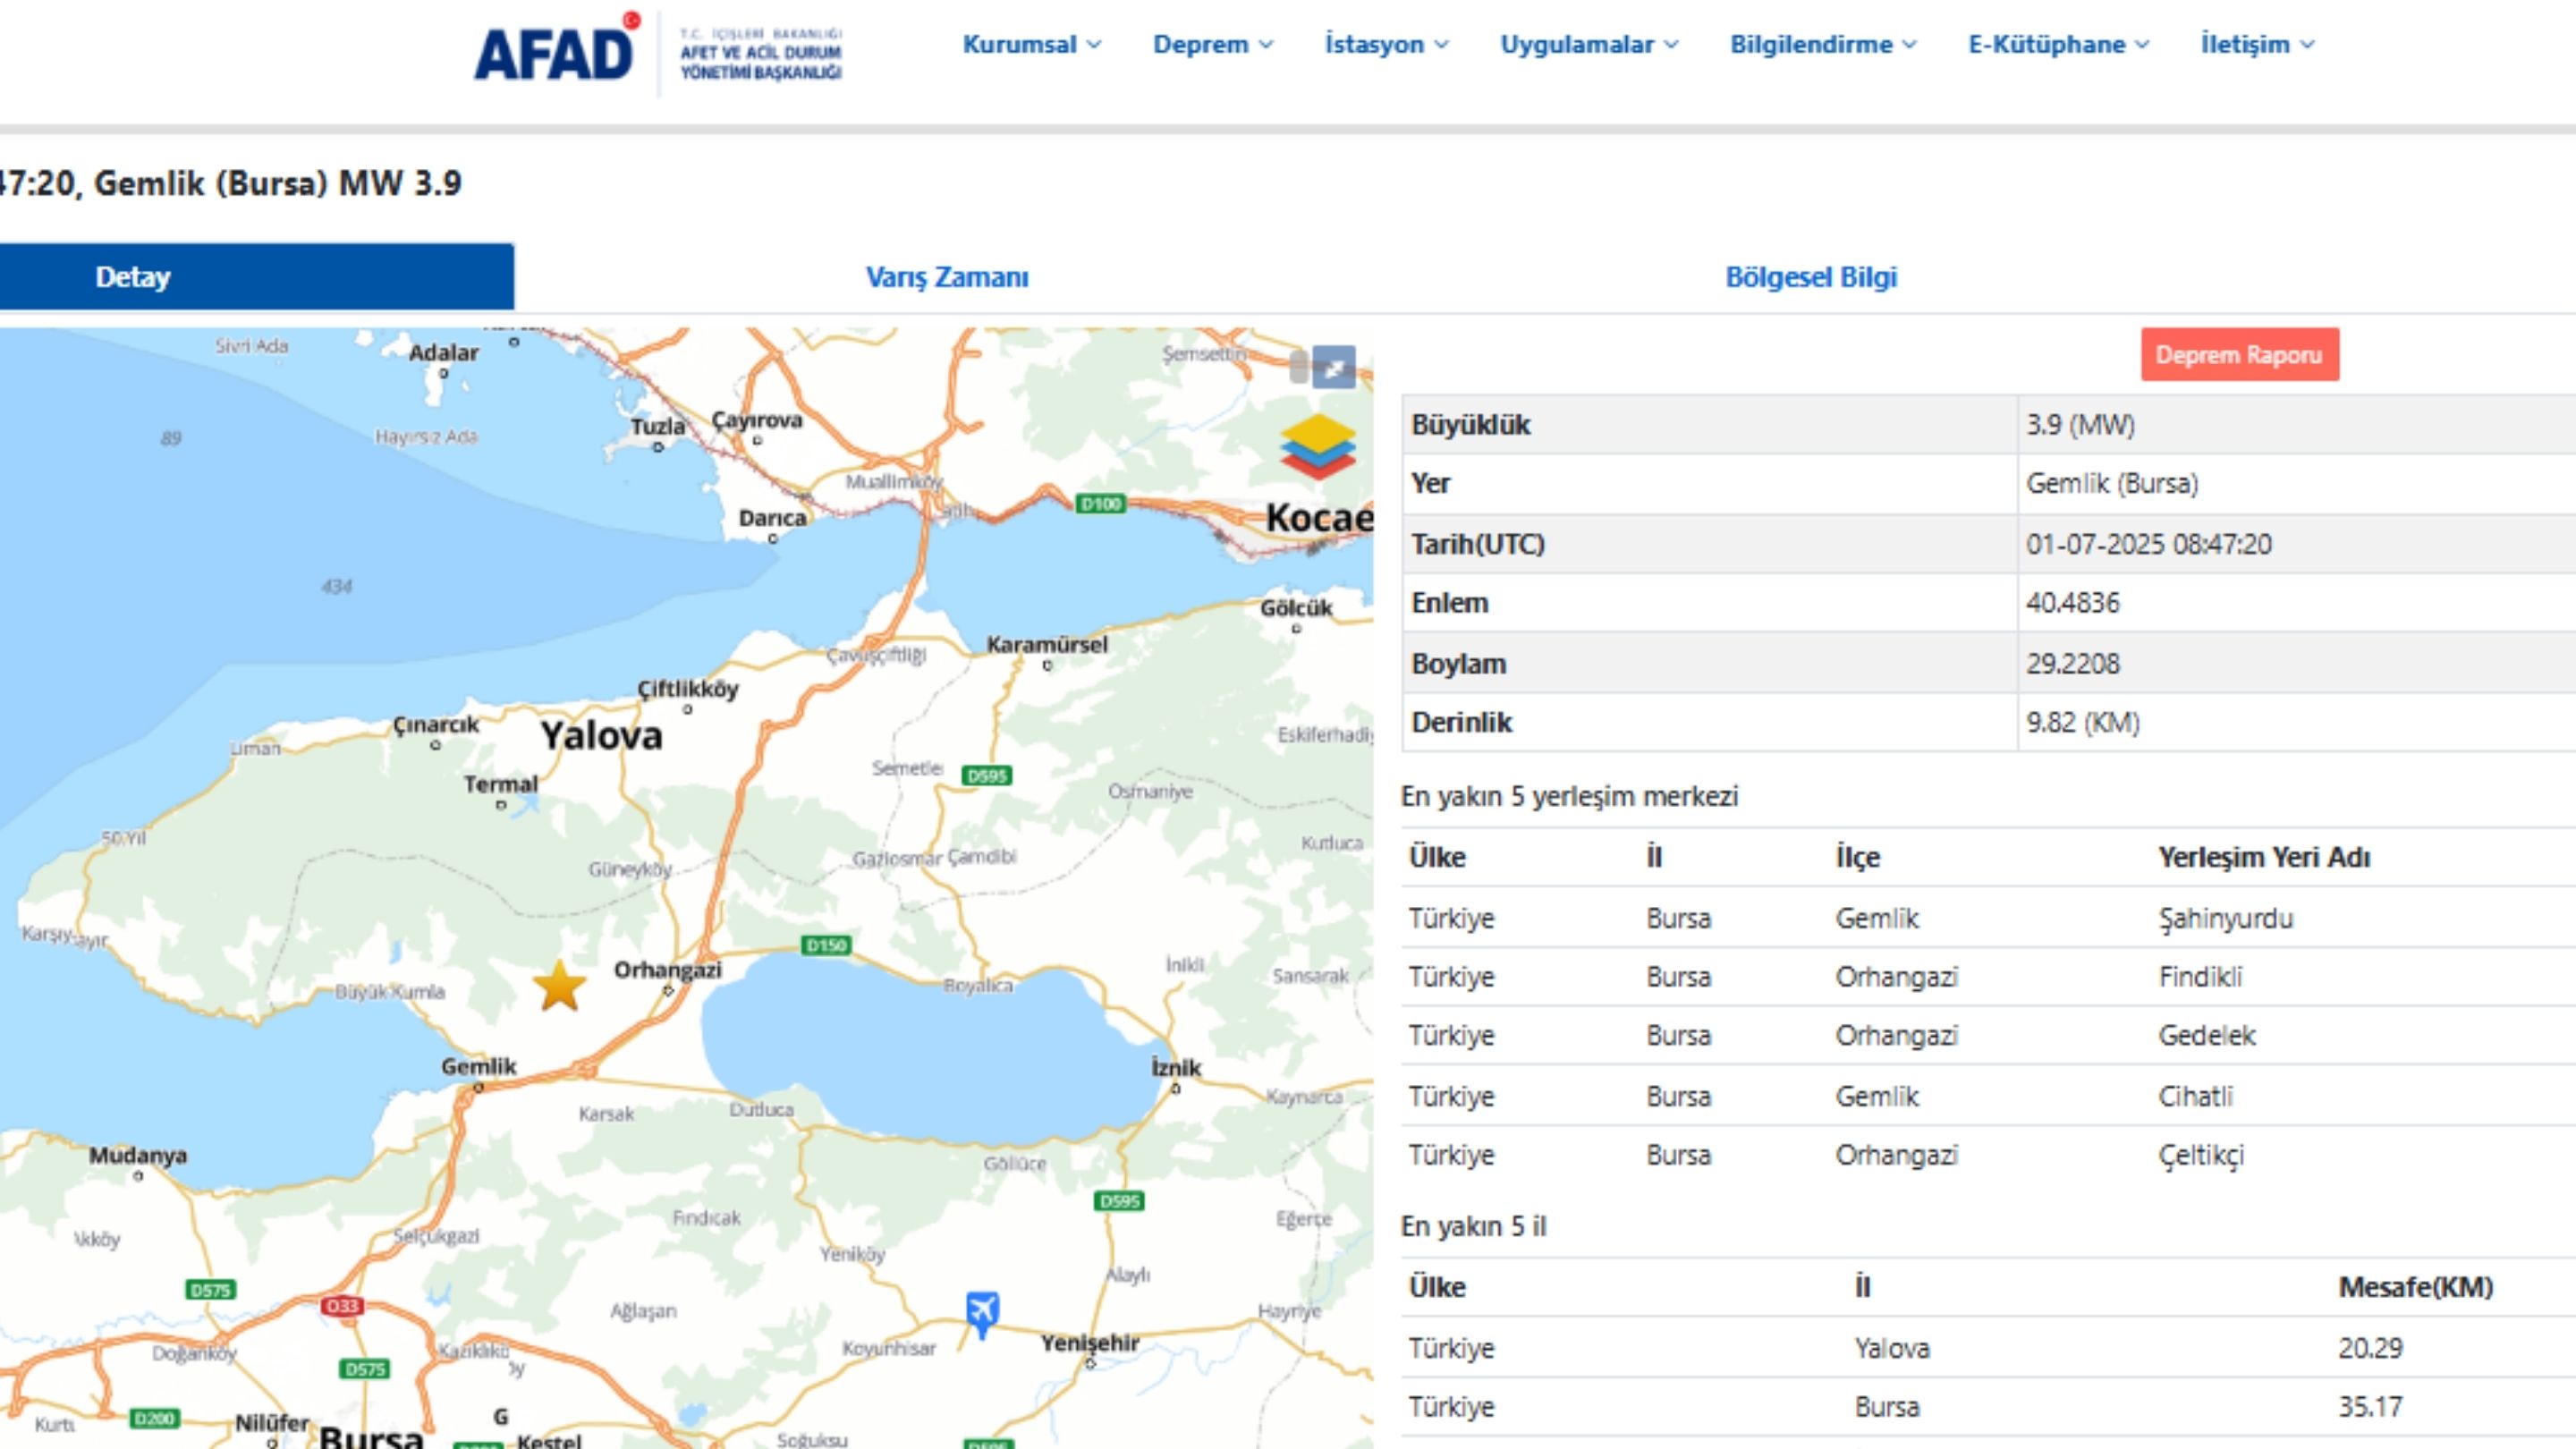This screenshot has width=2576, height=1449.
Task: Click the Cihatli settlement row
Action: click(1988, 1096)
